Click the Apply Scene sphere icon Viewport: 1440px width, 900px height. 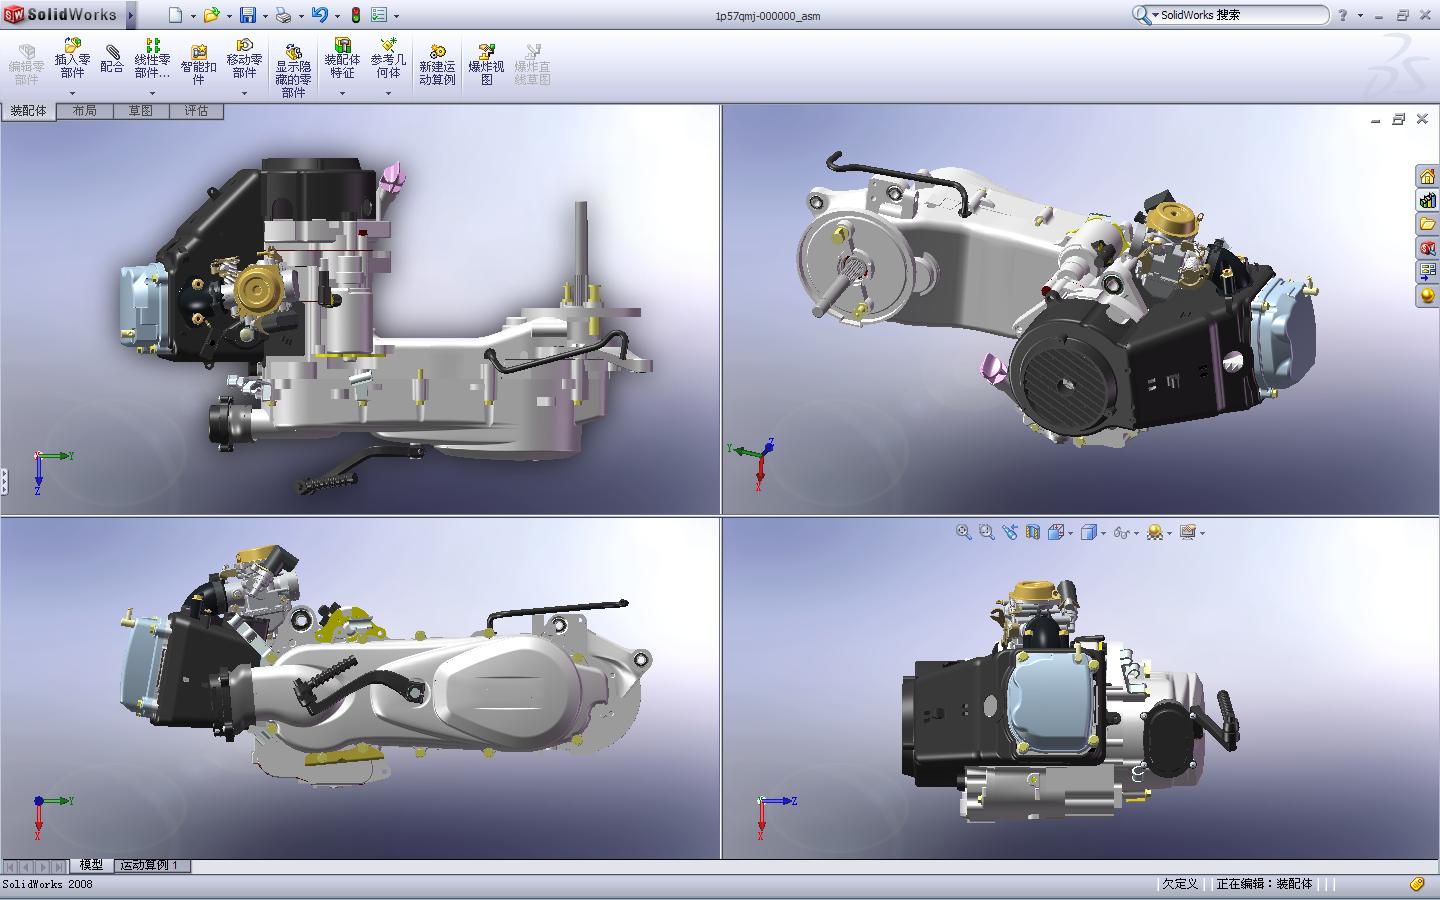point(1155,532)
